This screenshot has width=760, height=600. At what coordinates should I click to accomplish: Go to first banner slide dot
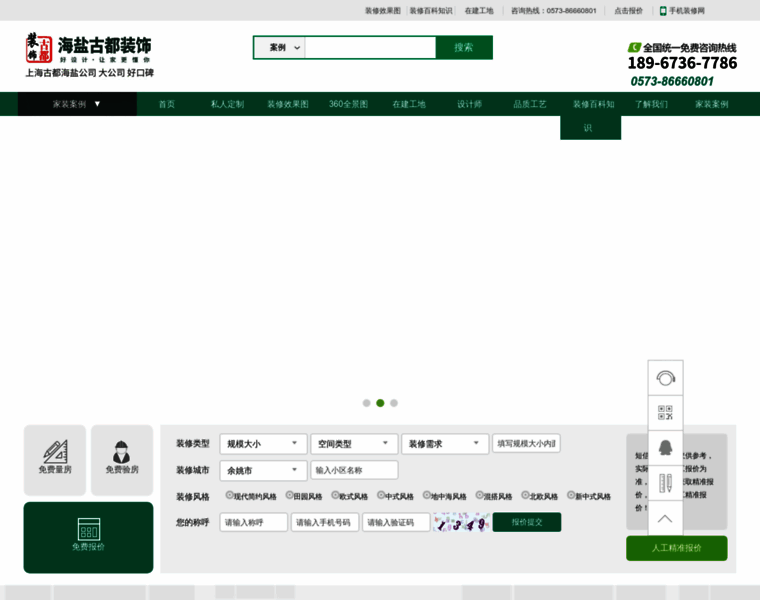tap(366, 403)
